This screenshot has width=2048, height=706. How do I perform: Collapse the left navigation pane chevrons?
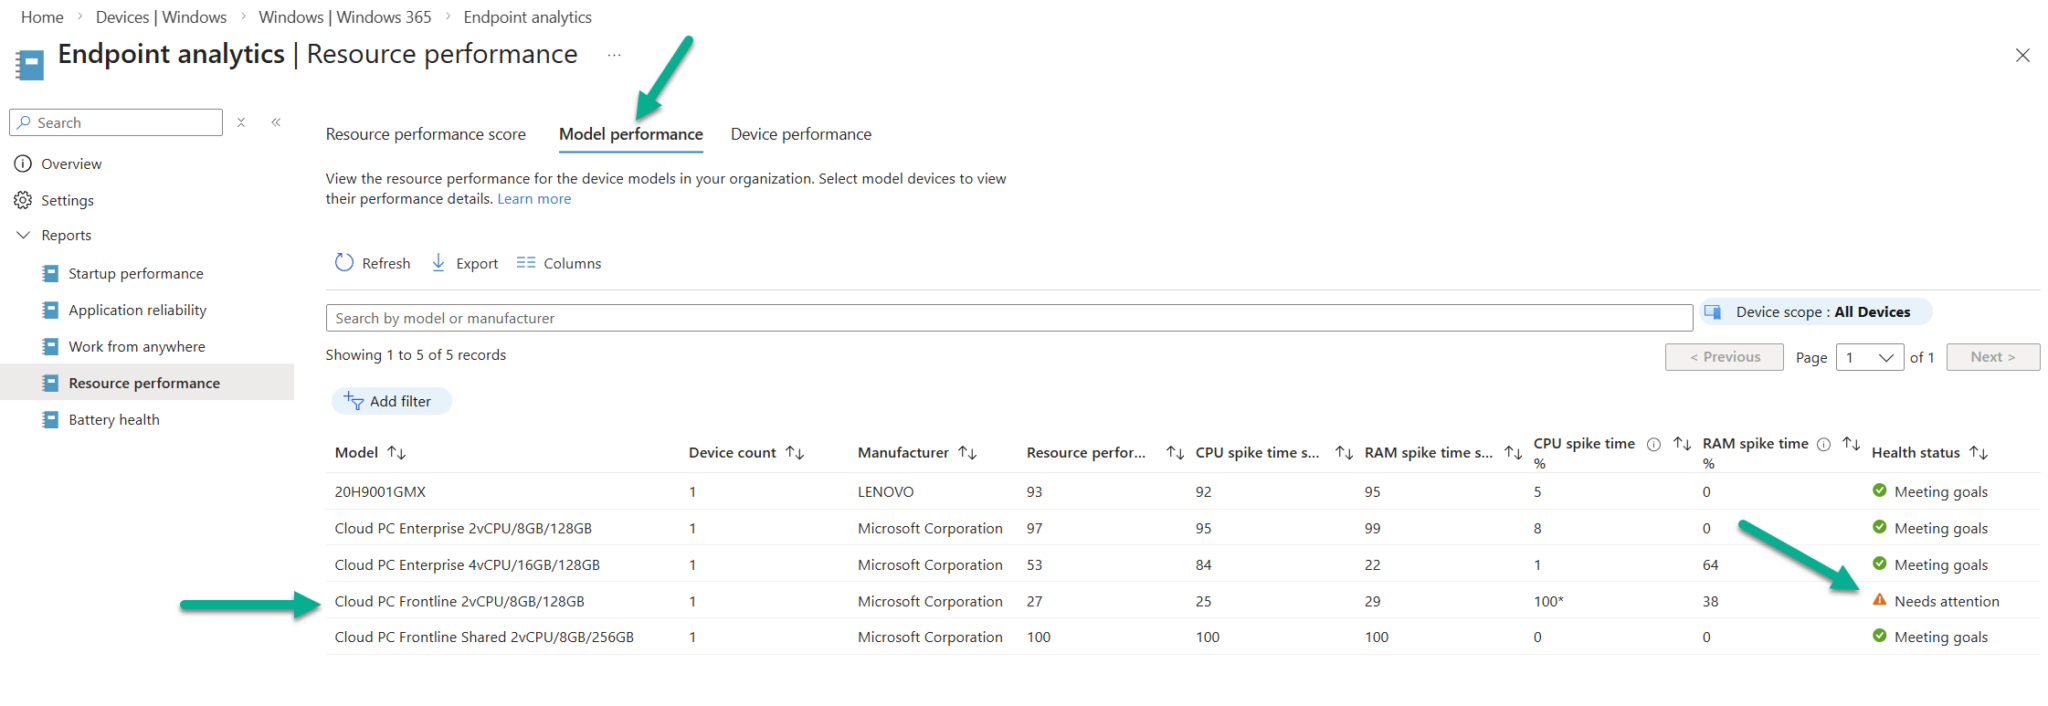click(x=276, y=122)
